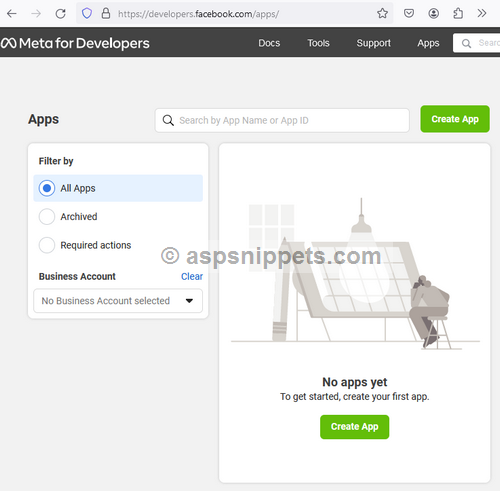The height and width of the screenshot is (491, 500).
Task: Click the browser forward arrow
Action: (36, 14)
